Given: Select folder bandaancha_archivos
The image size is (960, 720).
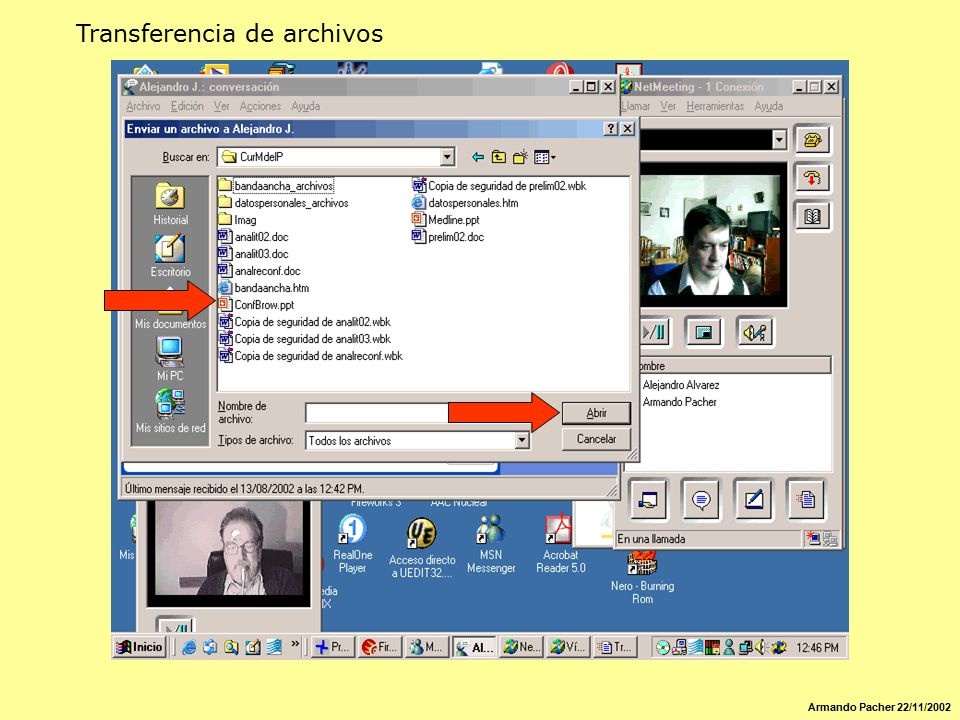Looking at the screenshot, I should [276, 186].
